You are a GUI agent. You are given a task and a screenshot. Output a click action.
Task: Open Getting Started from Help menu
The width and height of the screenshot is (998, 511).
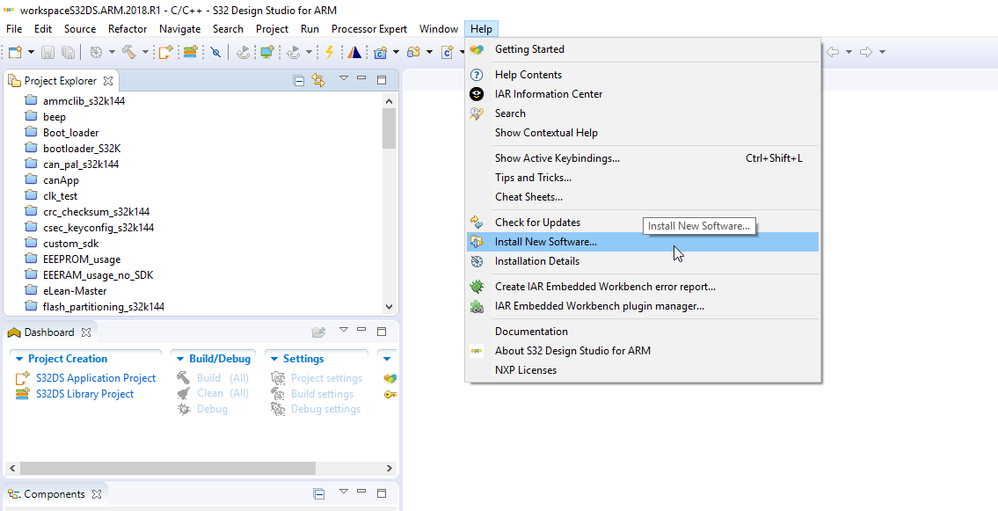642,49
